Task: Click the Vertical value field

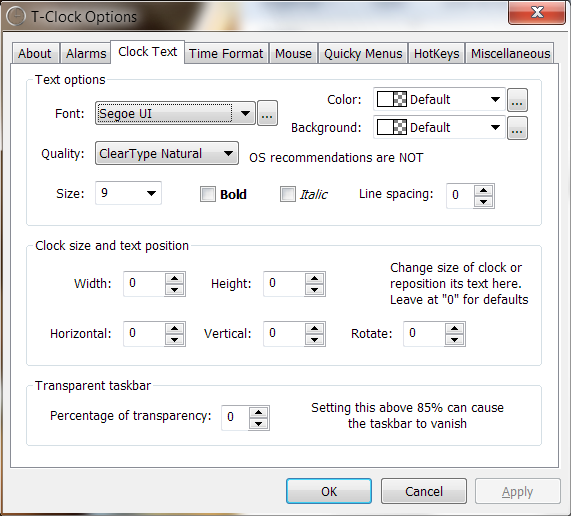Action: point(284,333)
